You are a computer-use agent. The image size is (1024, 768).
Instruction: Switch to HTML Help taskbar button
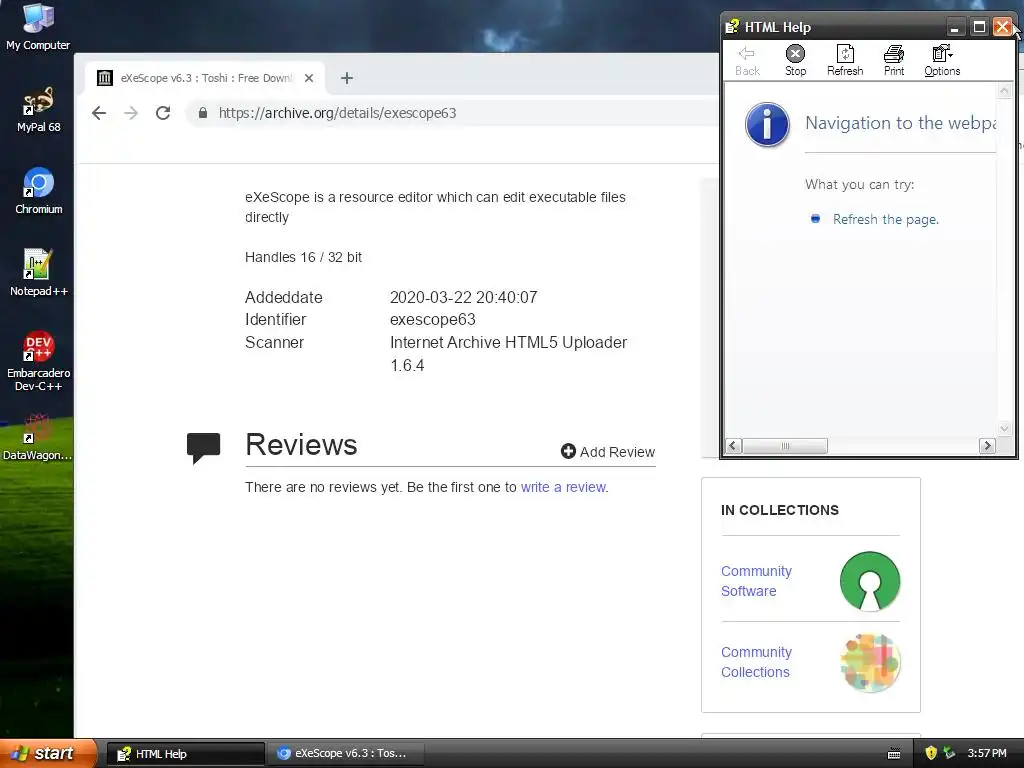185,754
